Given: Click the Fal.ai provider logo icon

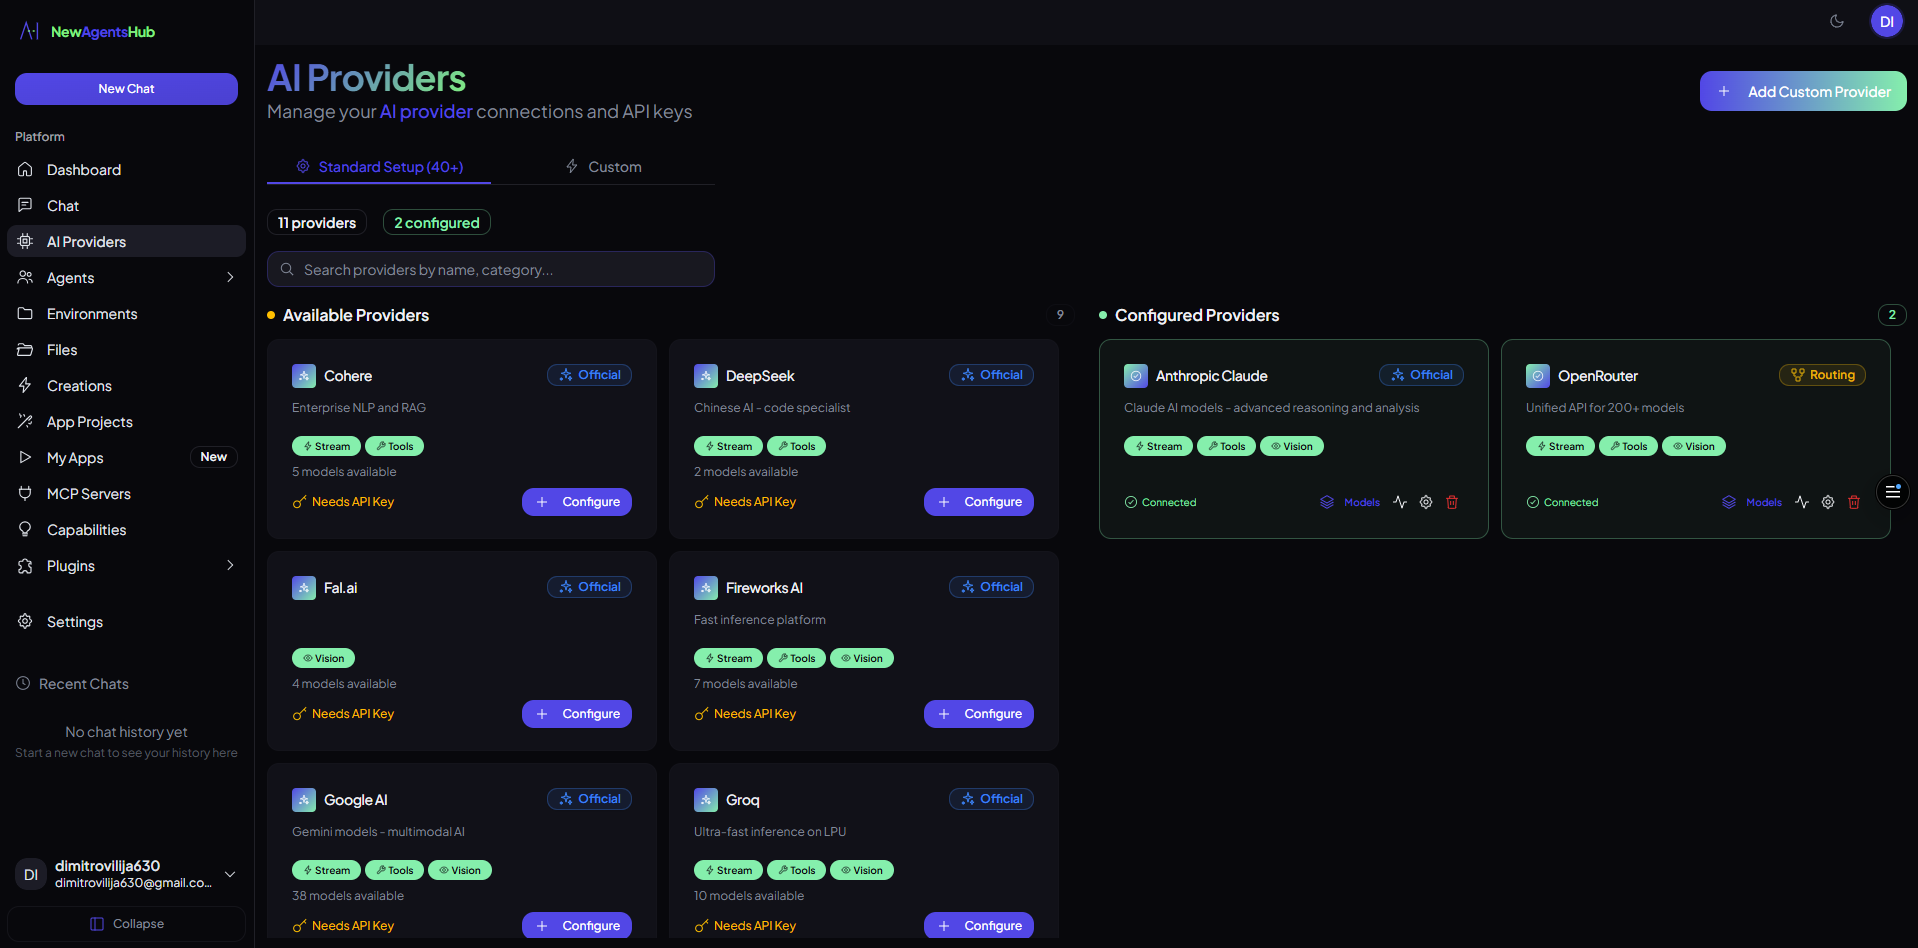Looking at the screenshot, I should point(304,588).
